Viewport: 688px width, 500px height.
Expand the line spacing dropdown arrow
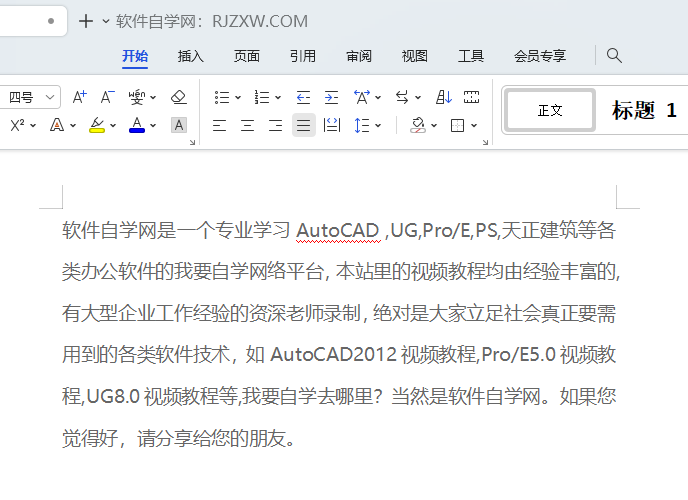[x=378, y=126]
